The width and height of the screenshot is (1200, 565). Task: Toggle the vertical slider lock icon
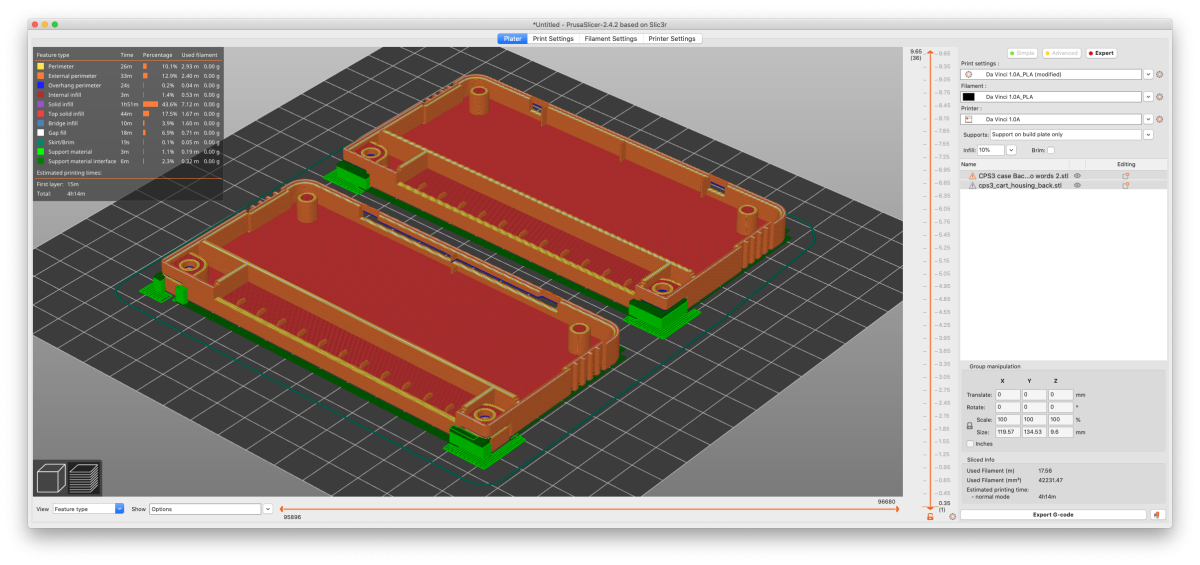[930, 516]
